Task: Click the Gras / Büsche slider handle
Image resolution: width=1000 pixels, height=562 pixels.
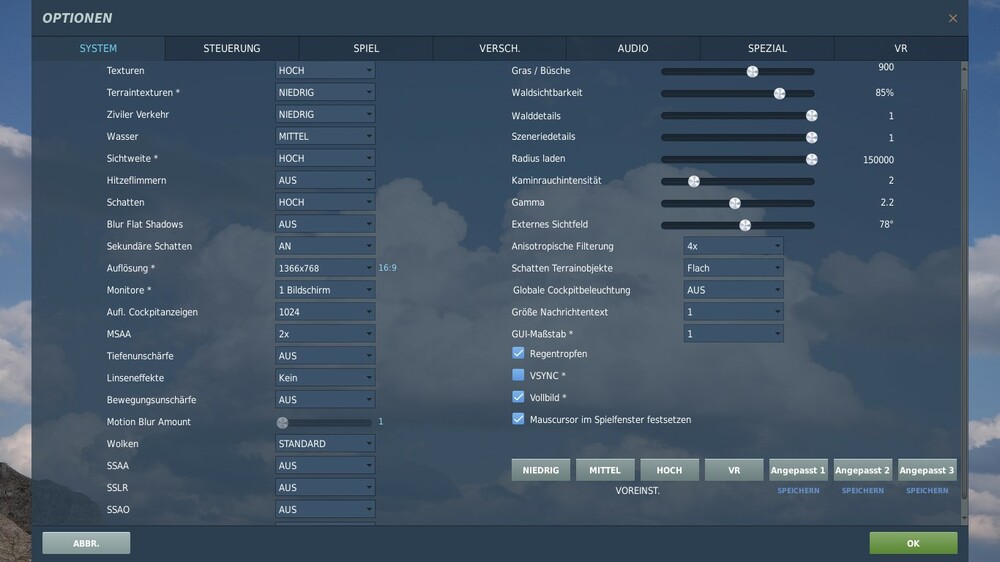Action: 753,71
